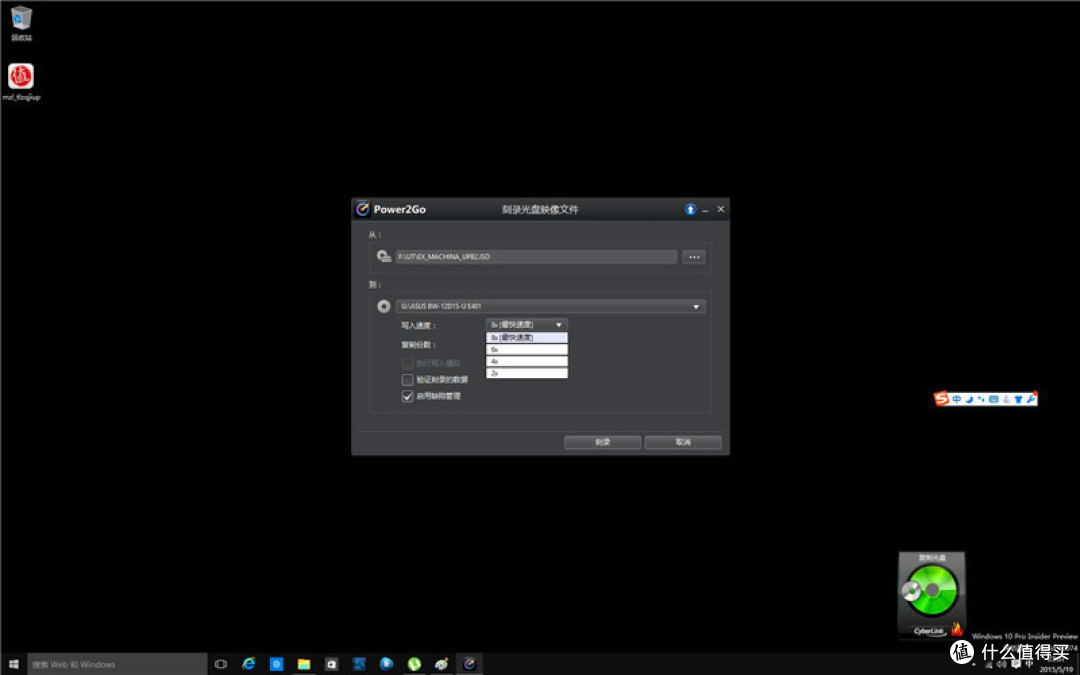Open Task View from the taskbar
The image size is (1080, 675).
221,664
